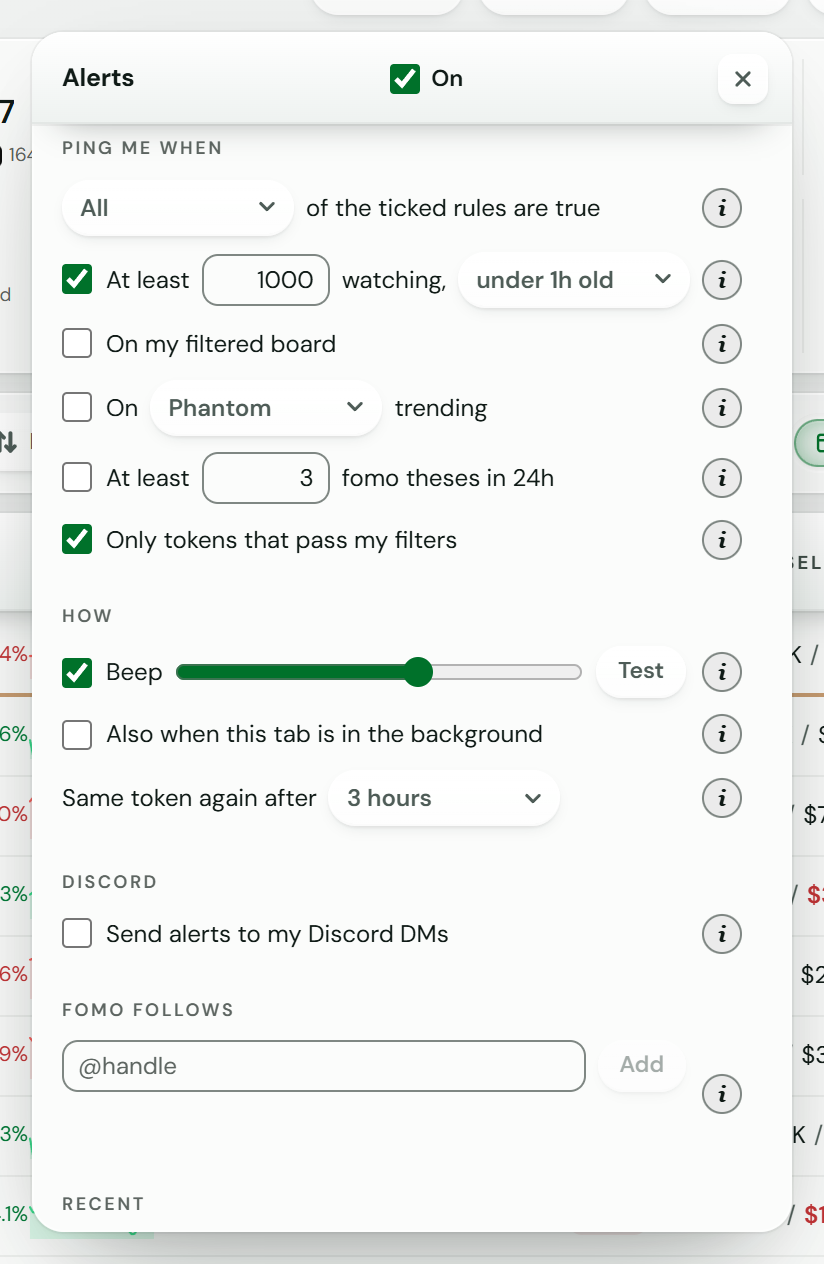Image resolution: width=824 pixels, height=1264 pixels.
Task: Open the 'under 1h old' age dropdown
Action: pos(574,280)
